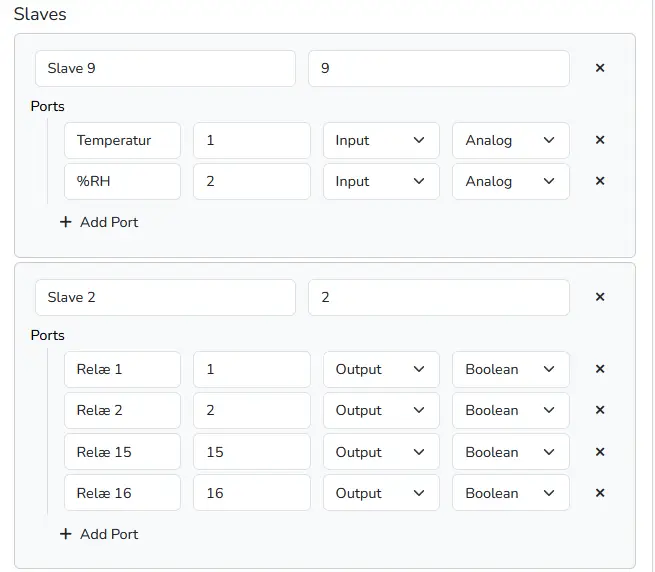The height and width of the screenshot is (572, 655).
Task: Open Relæ 15 Boolean type dropdown
Action: pyautogui.click(x=510, y=452)
